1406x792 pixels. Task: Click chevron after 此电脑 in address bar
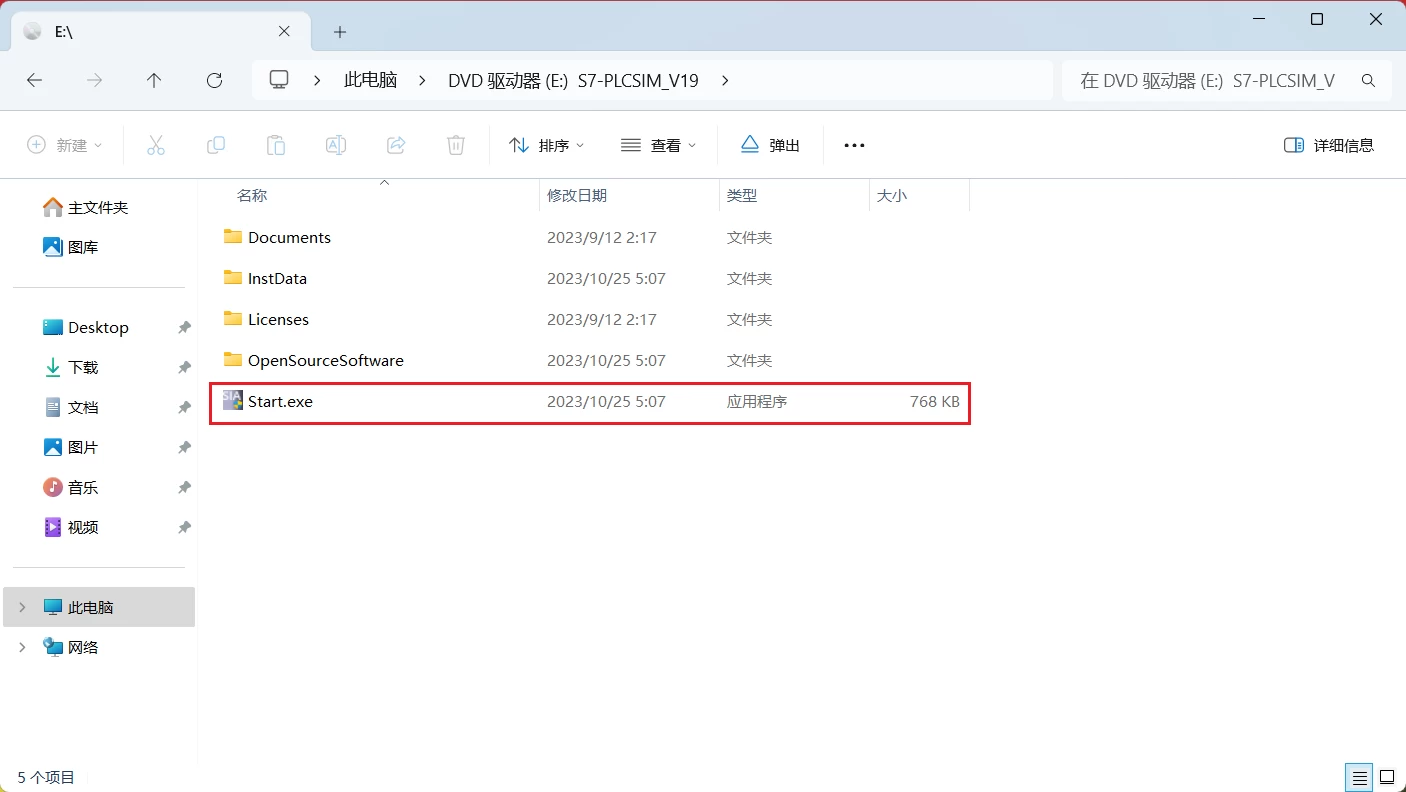coord(422,80)
